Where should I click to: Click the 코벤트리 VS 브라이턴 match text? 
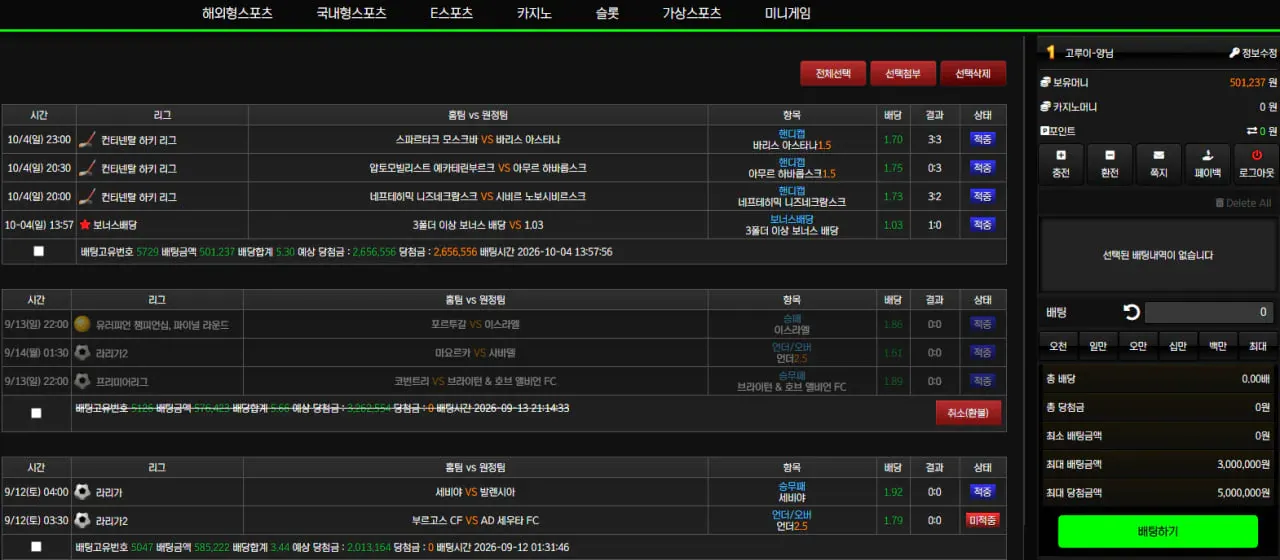(x=475, y=381)
